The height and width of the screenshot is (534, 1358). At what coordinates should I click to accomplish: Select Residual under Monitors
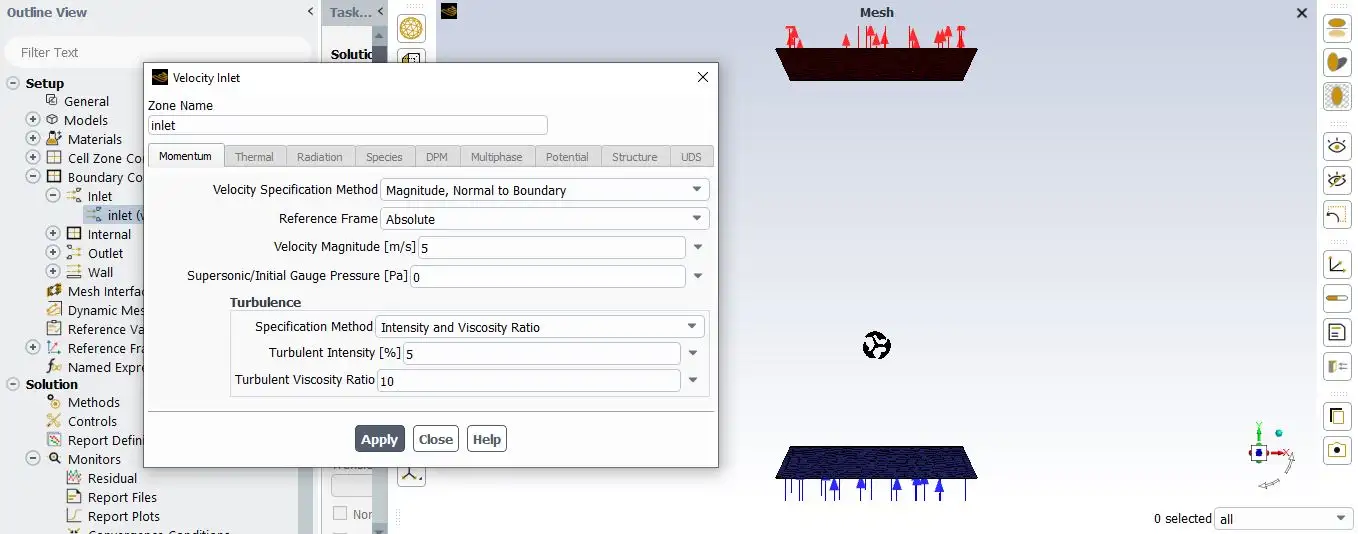[x=112, y=478]
